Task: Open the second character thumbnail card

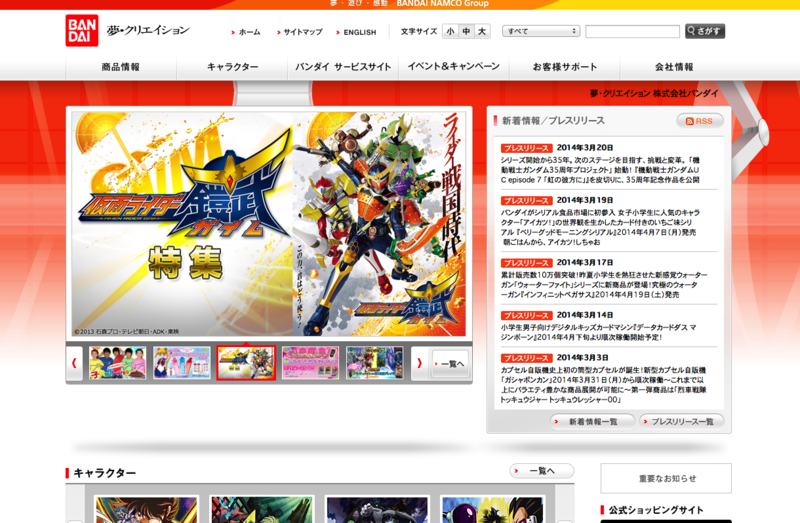Action: click(262, 509)
